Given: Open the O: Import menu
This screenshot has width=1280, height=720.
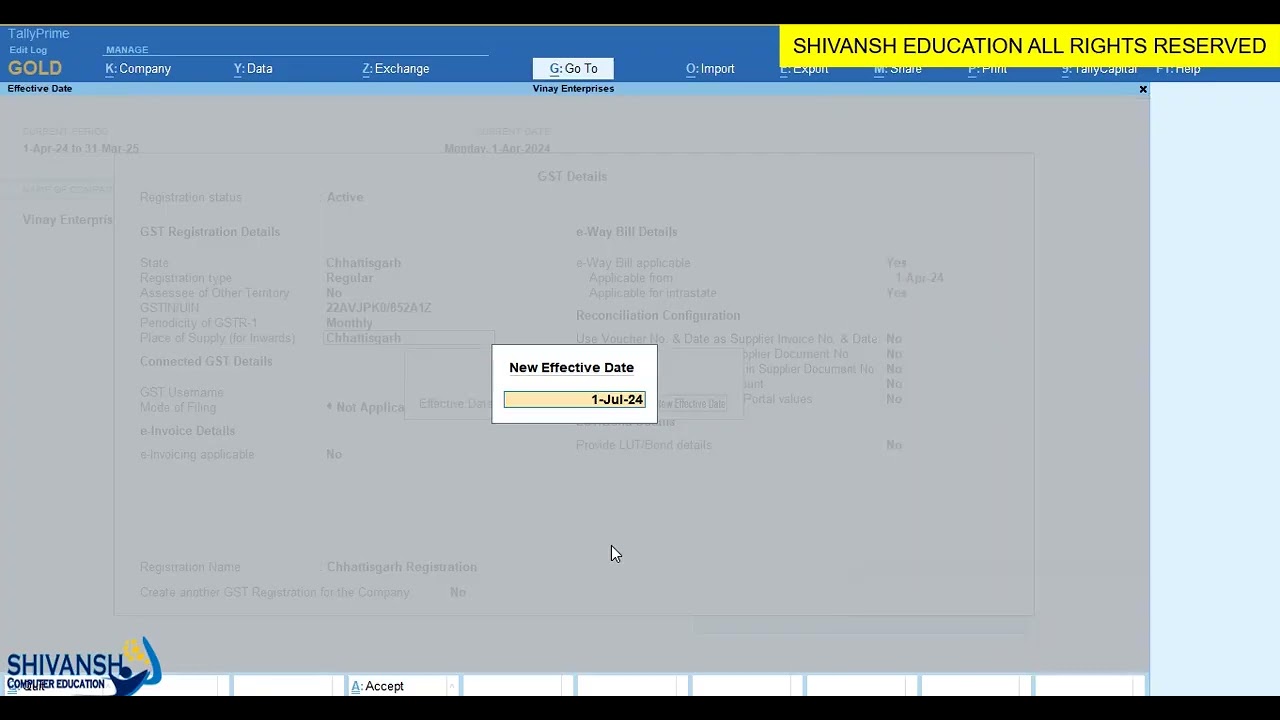Looking at the screenshot, I should [710, 69].
